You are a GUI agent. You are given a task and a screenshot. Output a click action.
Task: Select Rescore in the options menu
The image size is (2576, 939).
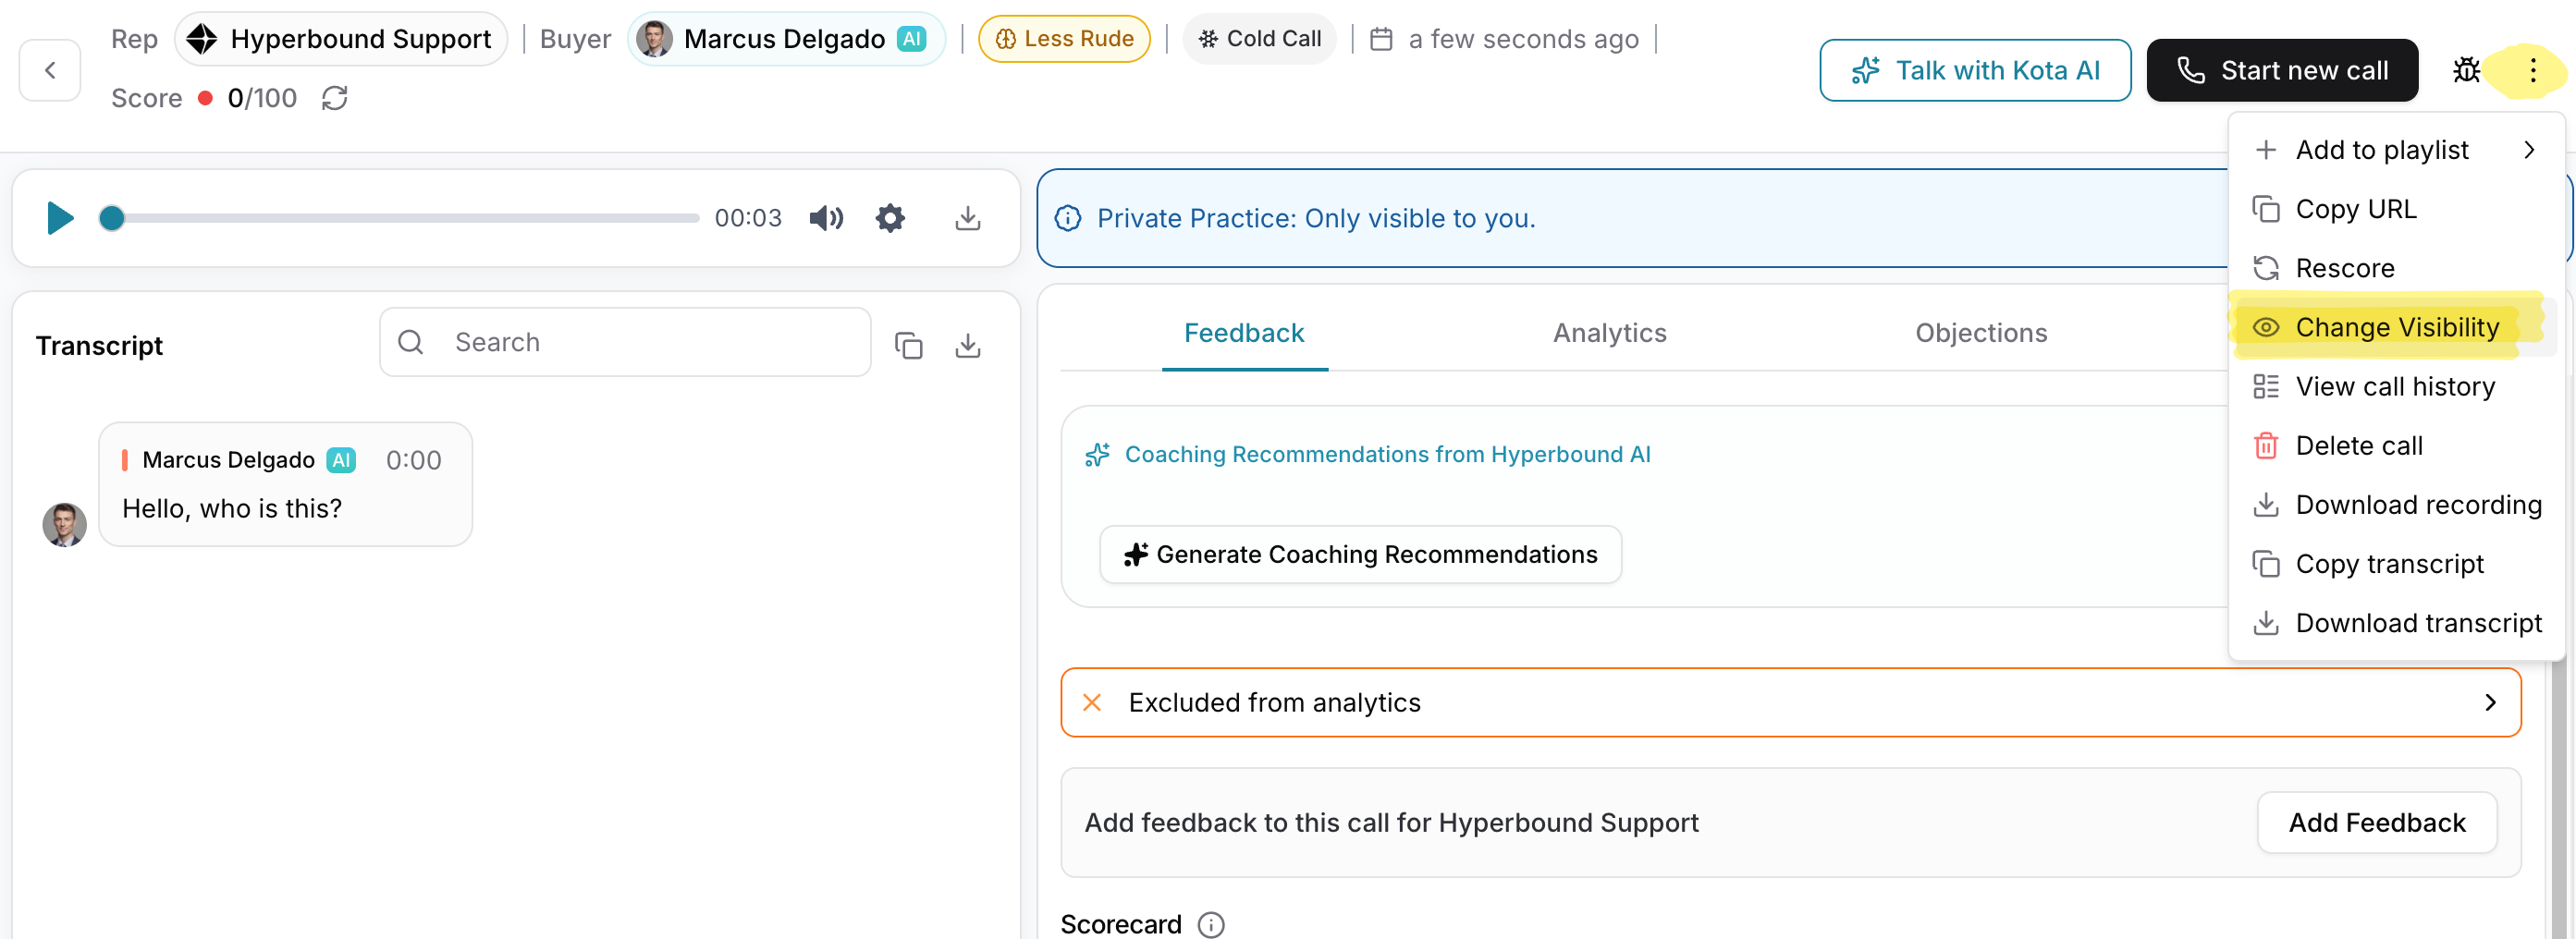tap(2396, 268)
